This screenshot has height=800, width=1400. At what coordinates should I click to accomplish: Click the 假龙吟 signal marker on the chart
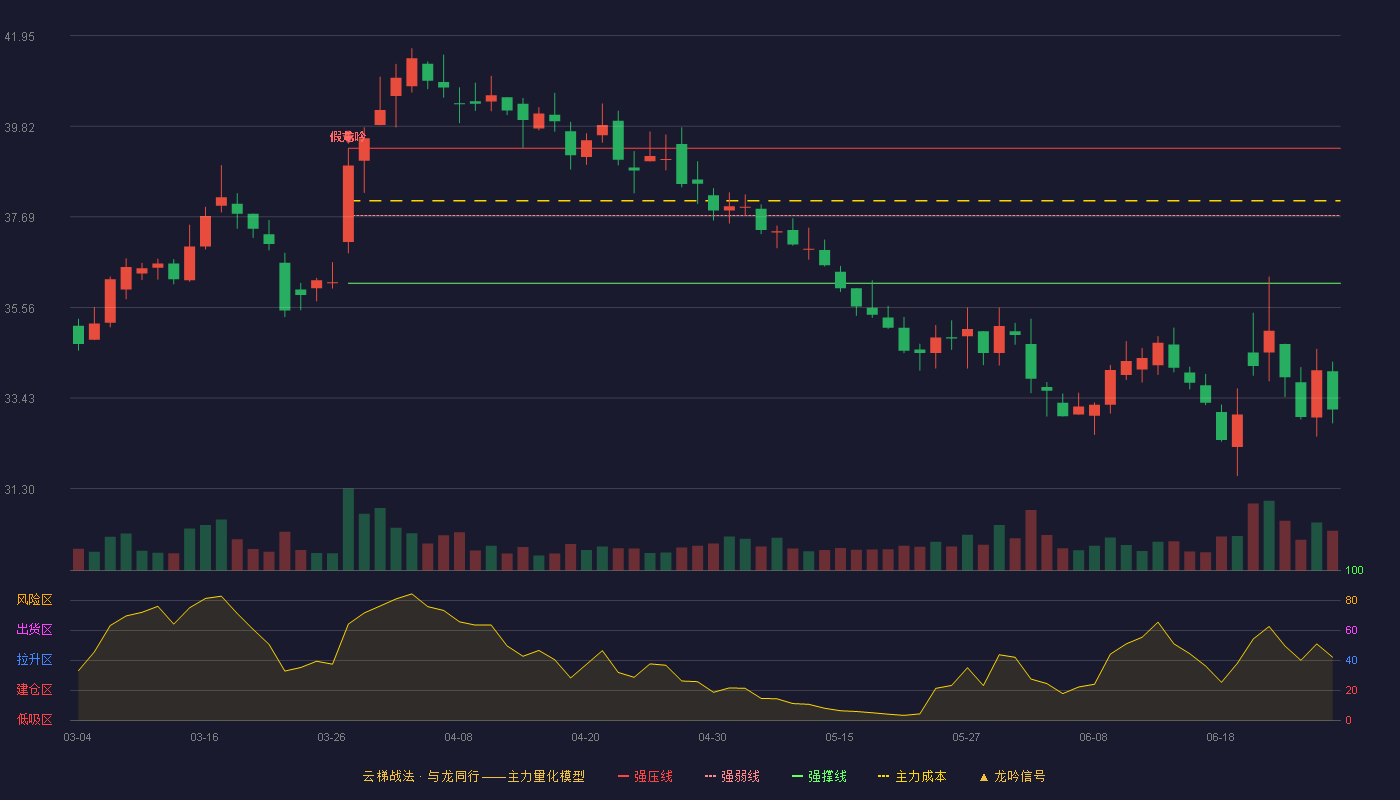[x=348, y=137]
